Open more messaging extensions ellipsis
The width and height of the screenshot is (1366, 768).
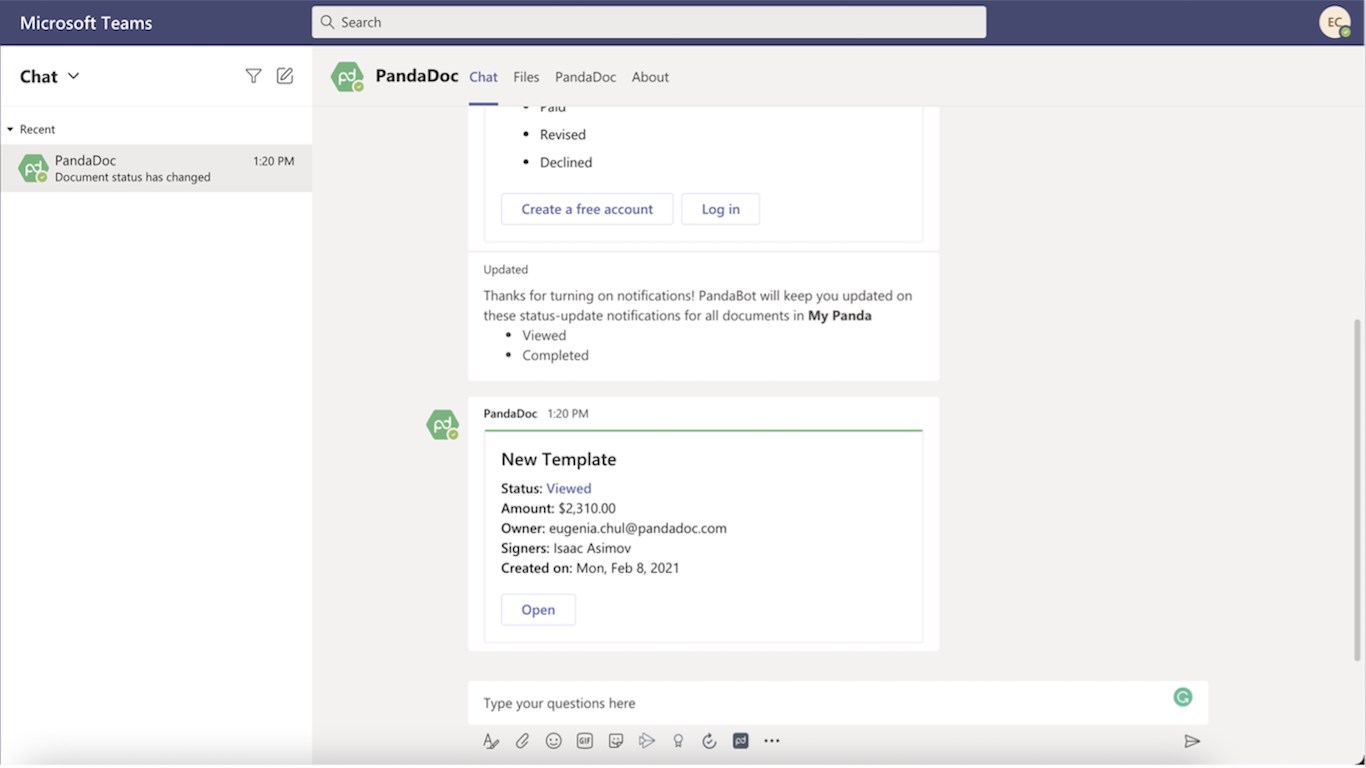772,741
